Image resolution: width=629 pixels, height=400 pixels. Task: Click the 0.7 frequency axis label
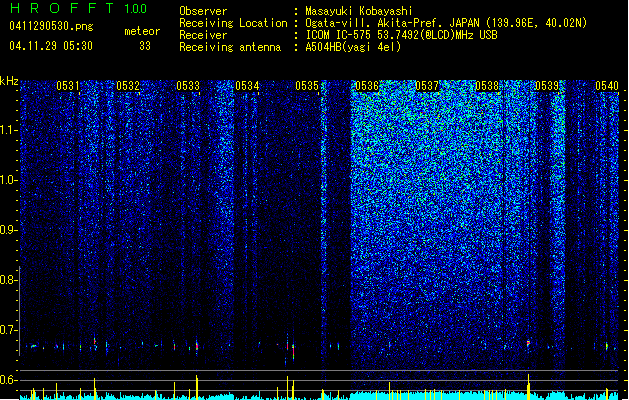8,330
